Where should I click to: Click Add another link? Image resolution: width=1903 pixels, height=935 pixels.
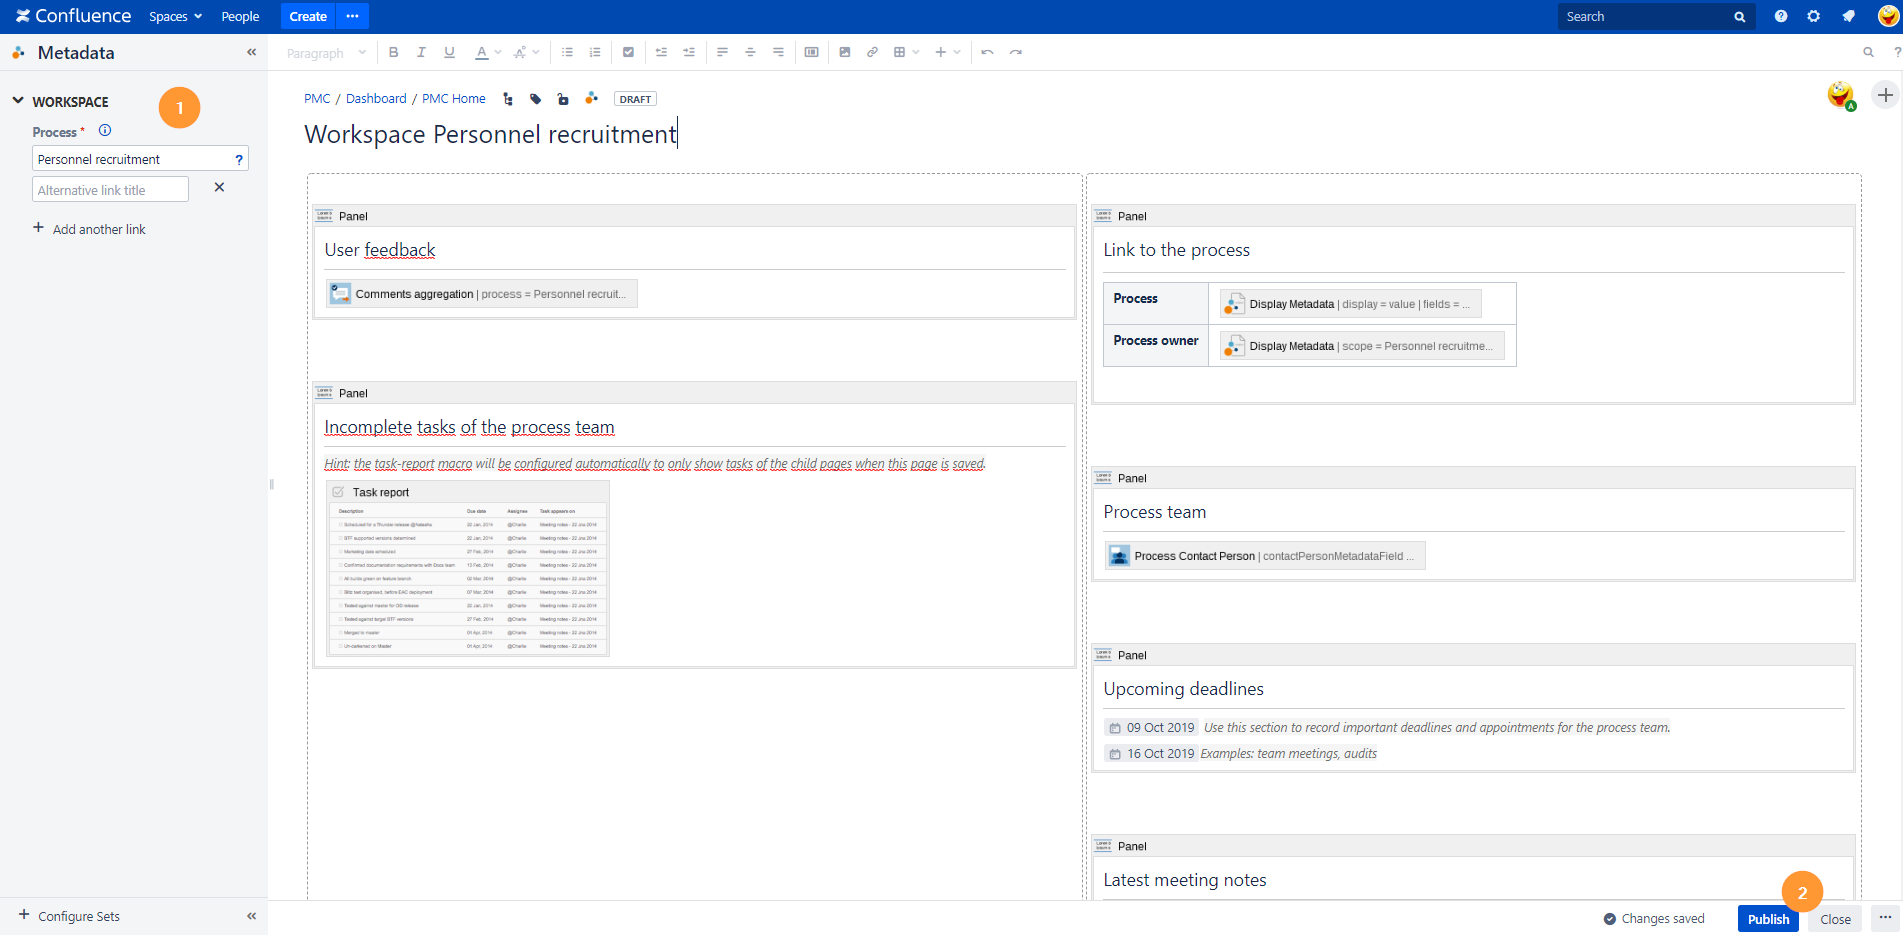[98, 229]
